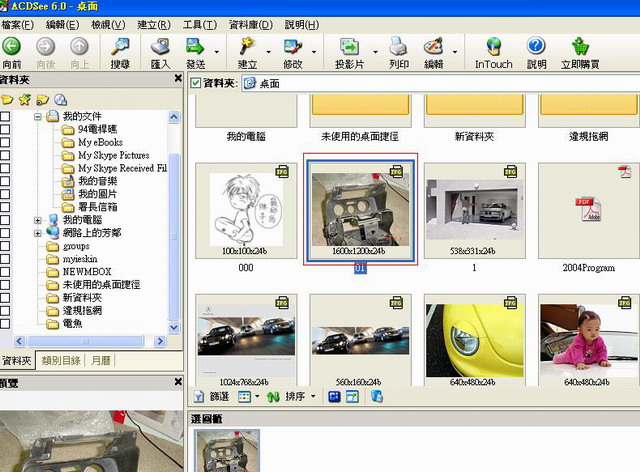Select the My eBooks folder in tree
This screenshot has width=640, height=472.
(x=100, y=143)
